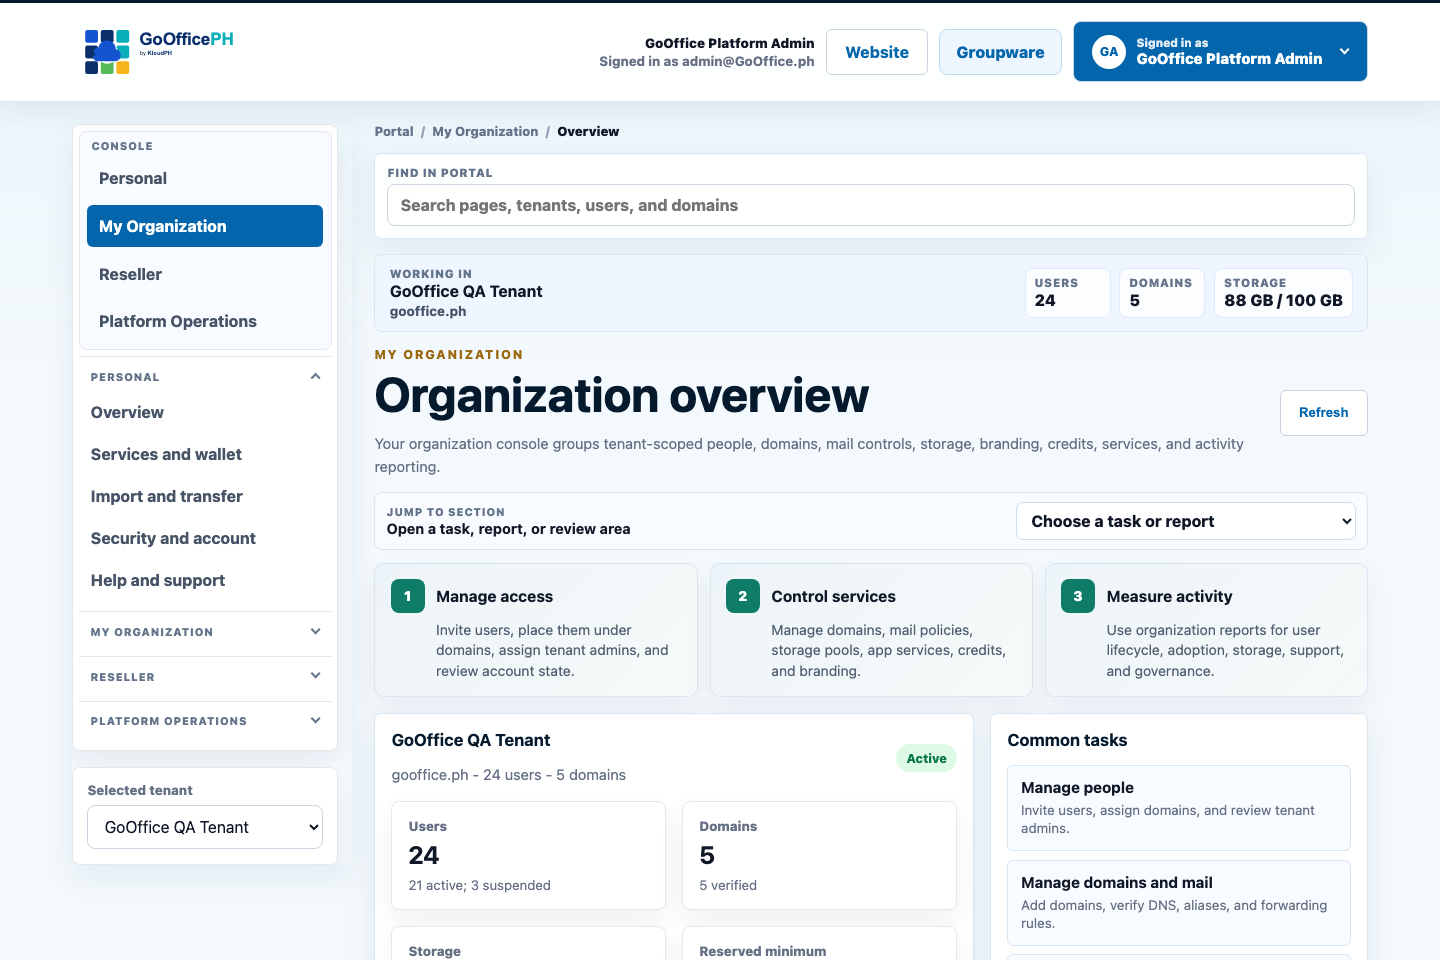Open the signed-in account menu chevron
The height and width of the screenshot is (960, 1440).
(x=1344, y=51)
